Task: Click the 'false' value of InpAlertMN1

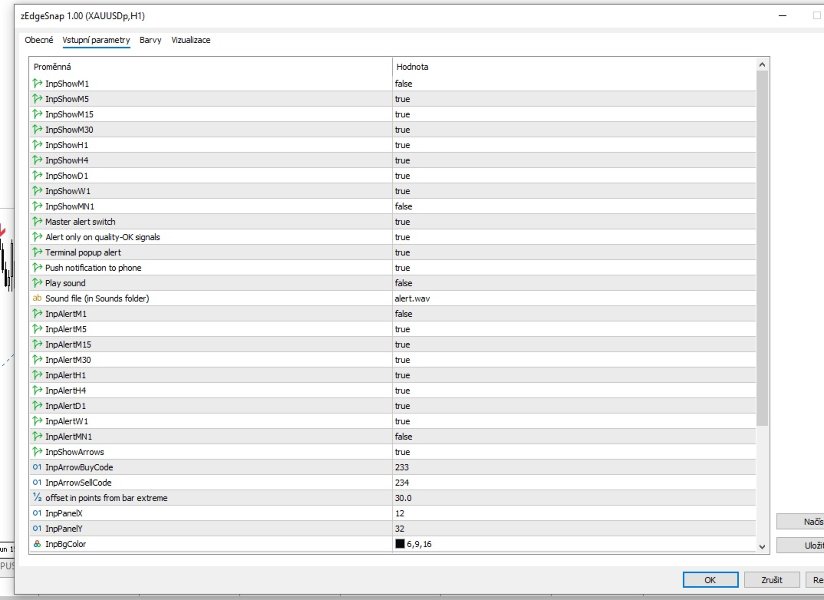Action: [x=404, y=437]
